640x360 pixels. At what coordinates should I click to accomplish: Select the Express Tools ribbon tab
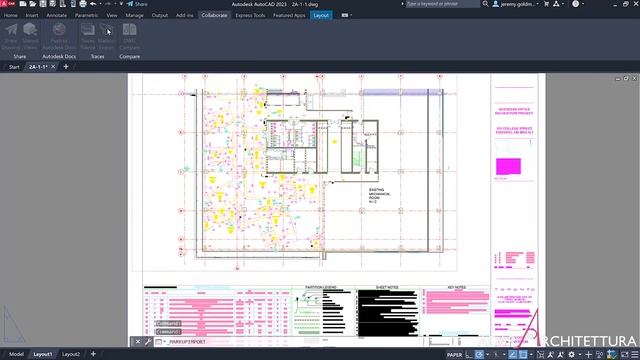[x=250, y=15]
